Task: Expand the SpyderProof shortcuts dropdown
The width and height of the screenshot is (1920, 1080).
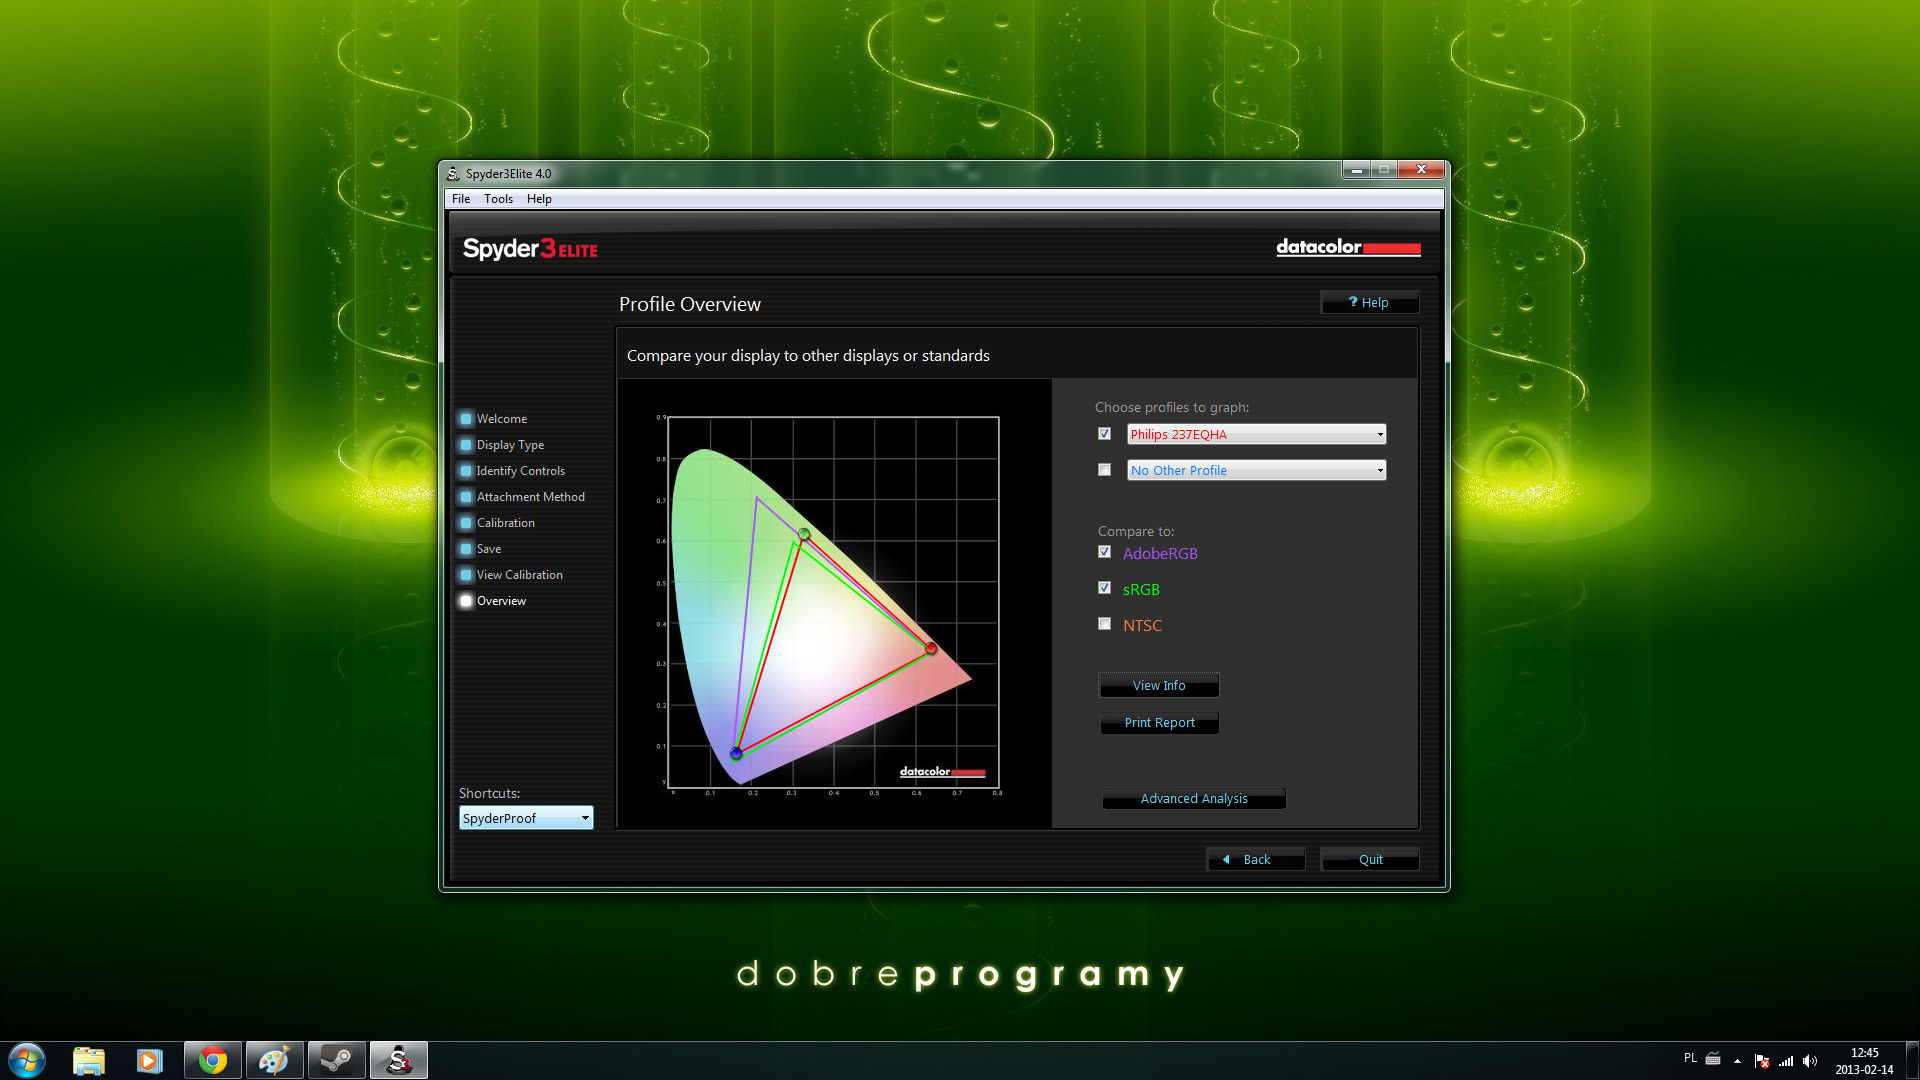Action: (585, 818)
